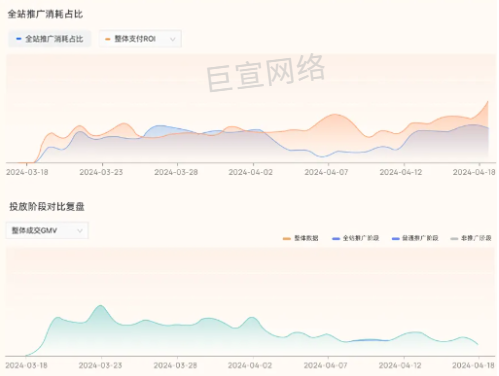Image resolution: width=499 pixels, height=376 pixels.
Task: Click the orange marker in 整体支付ROI selector
Action: pyautogui.click(x=108, y=39)
